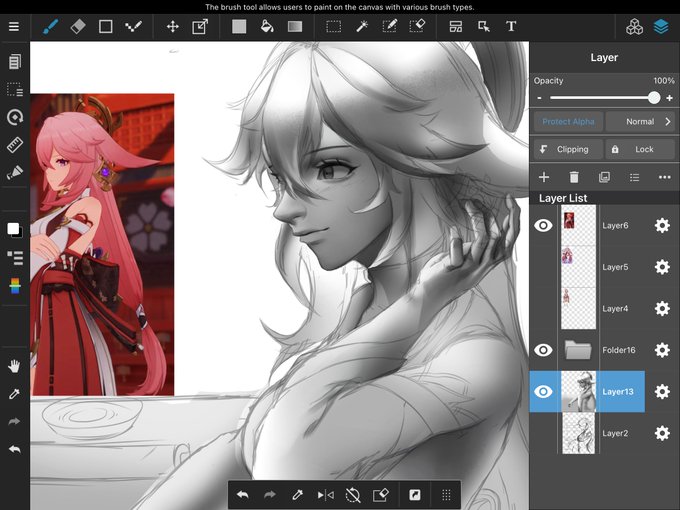The height and width of the screenshot is (510, 680).
Task: Click redo arrow in left sidebar
Action: (14, 422)
